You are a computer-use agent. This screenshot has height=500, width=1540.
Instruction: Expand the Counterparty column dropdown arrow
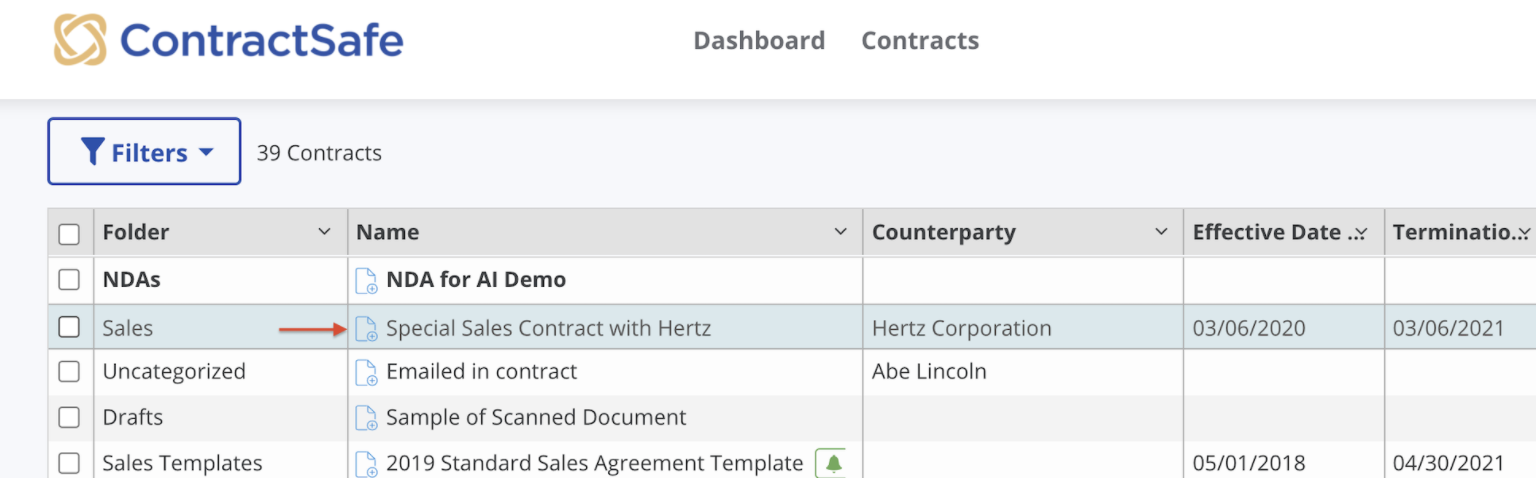[x=1161, y=232]
